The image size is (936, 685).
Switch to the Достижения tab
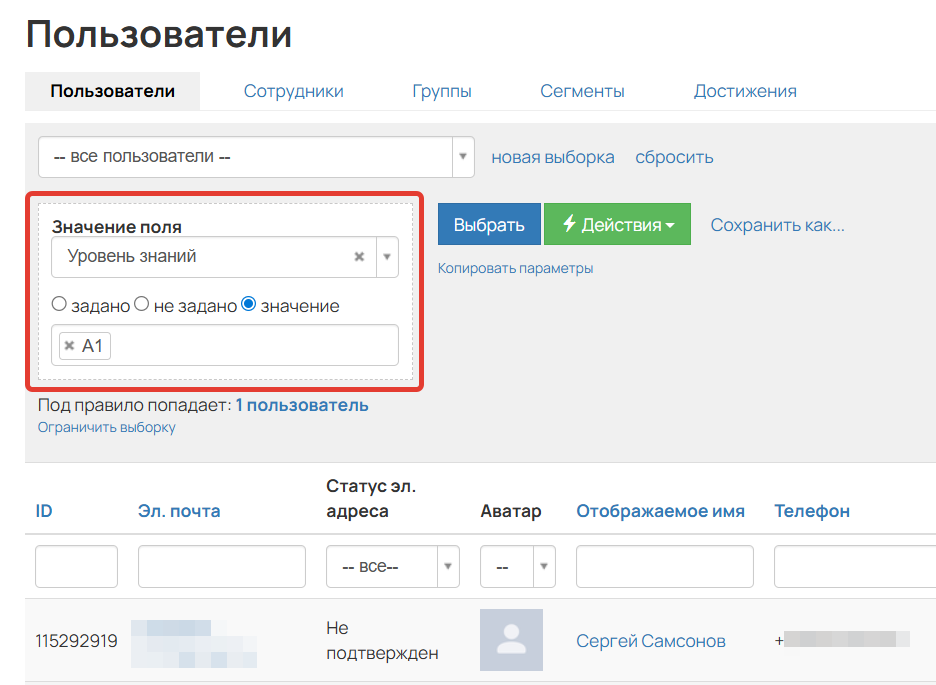click(x=745, y=90)
